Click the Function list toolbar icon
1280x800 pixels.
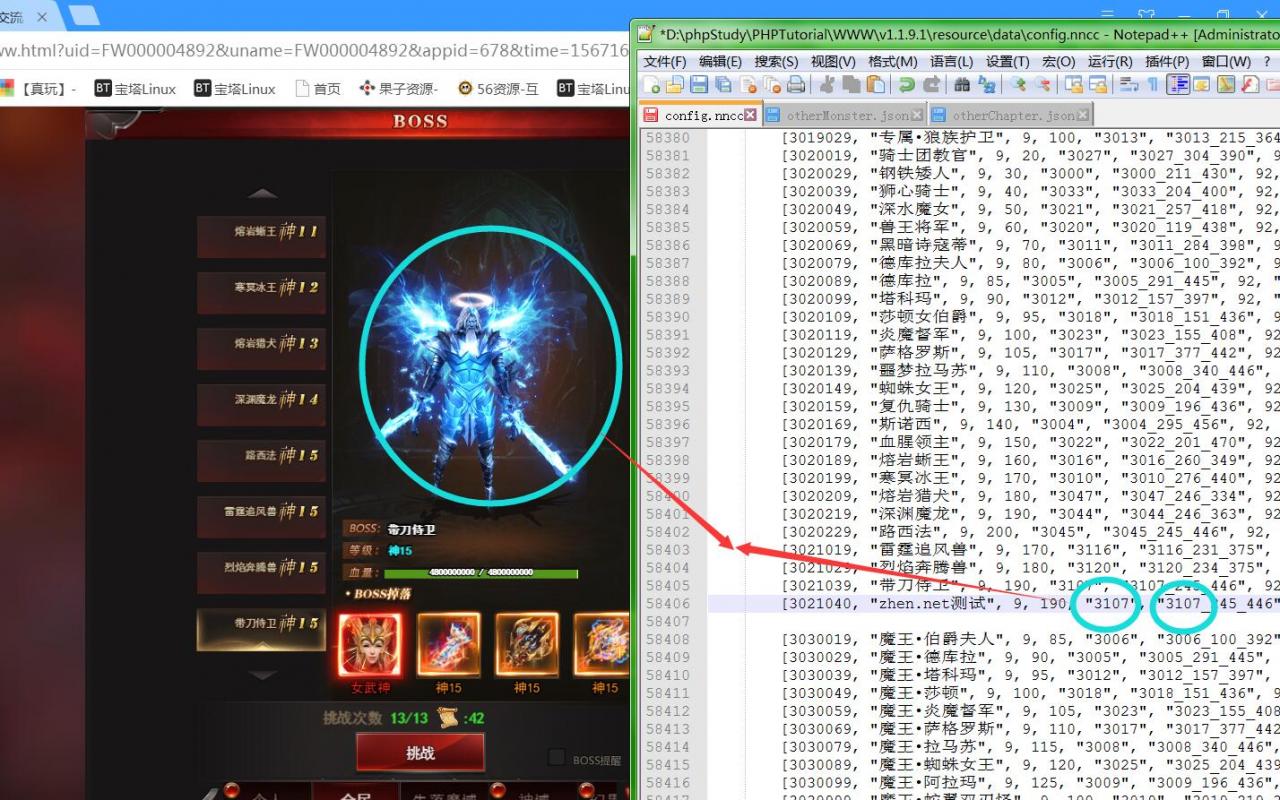click(1249, 85)
